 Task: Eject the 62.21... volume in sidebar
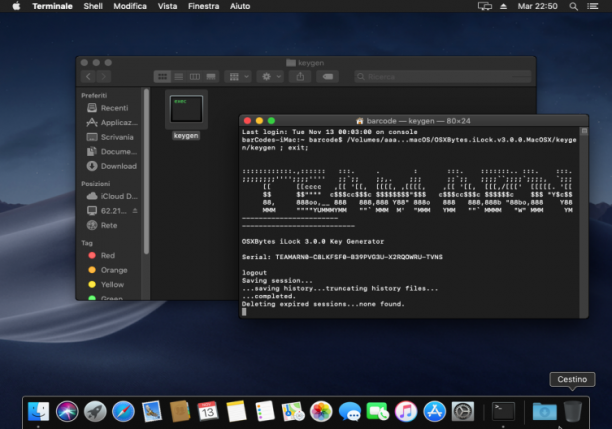click(x=135, y=211)
